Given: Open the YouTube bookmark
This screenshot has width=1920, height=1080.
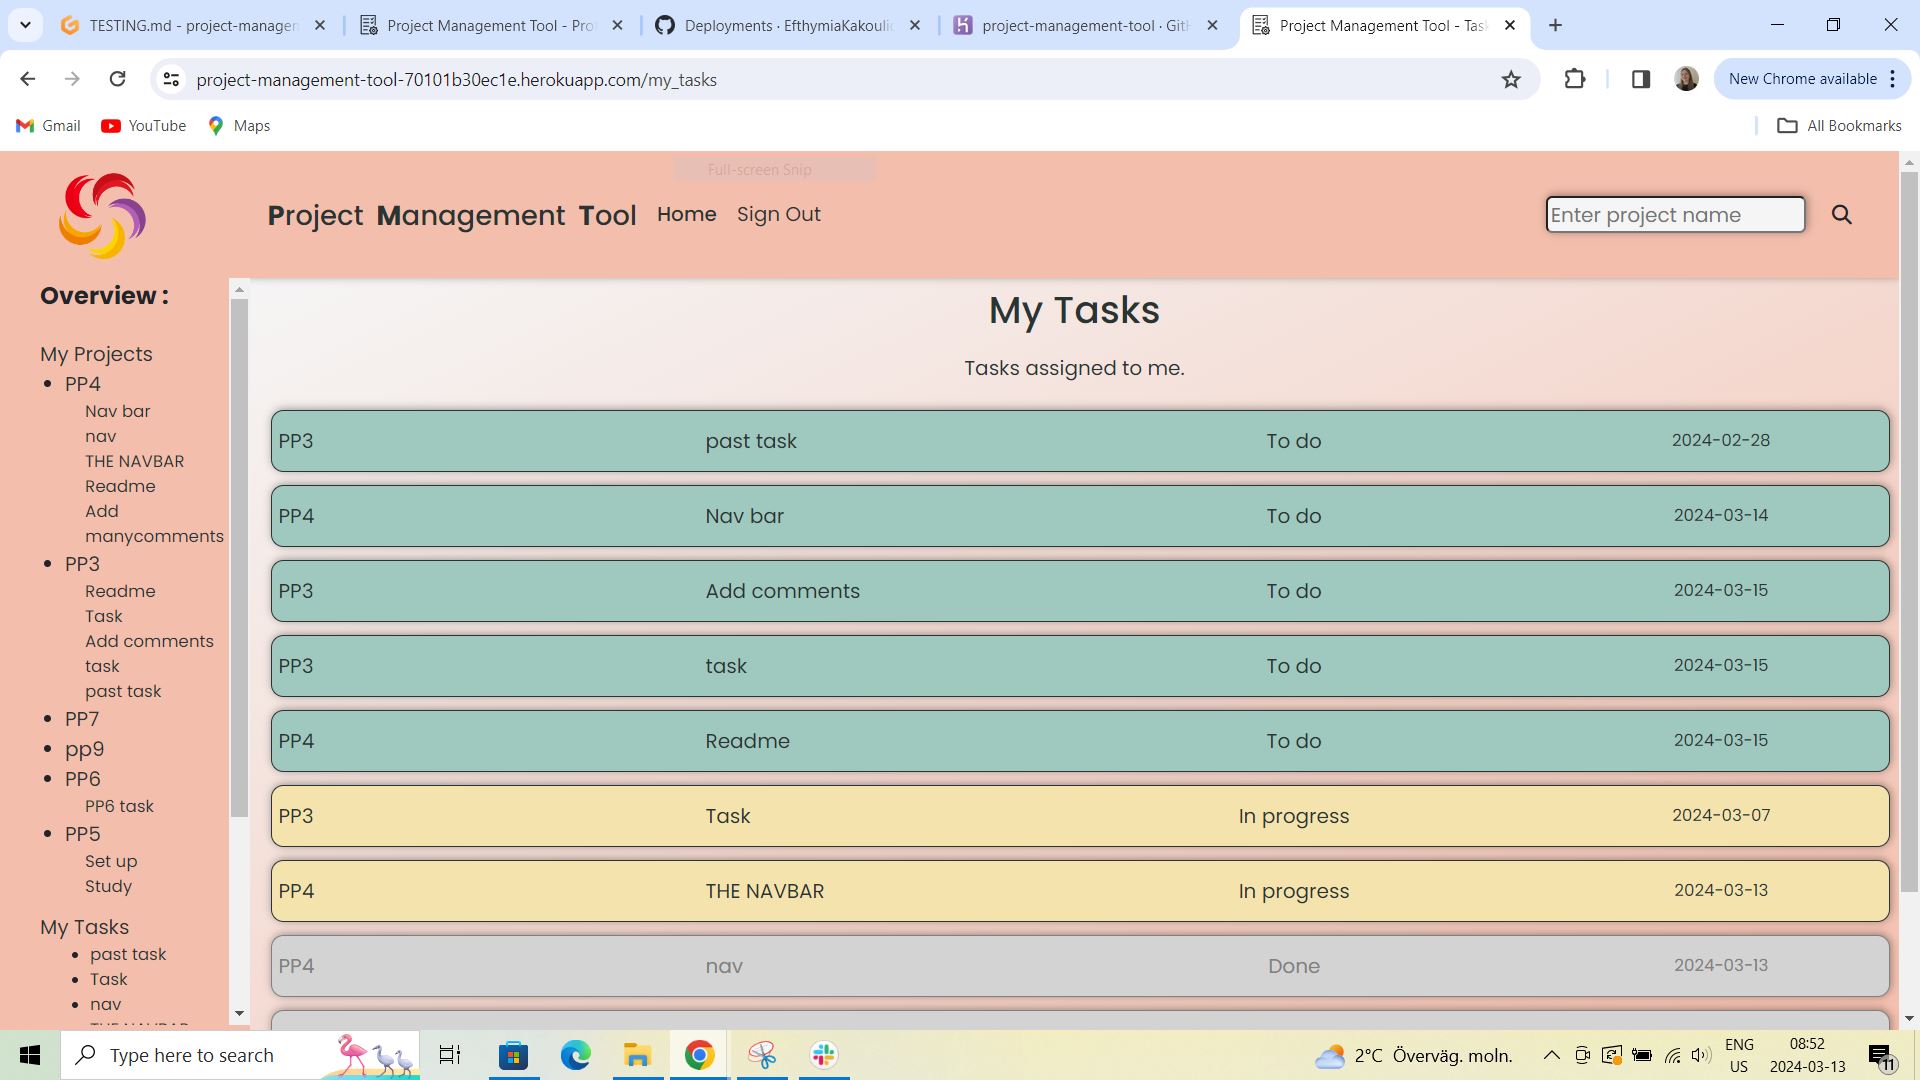Looking at the screenshot, I should [x=143, y=125].
